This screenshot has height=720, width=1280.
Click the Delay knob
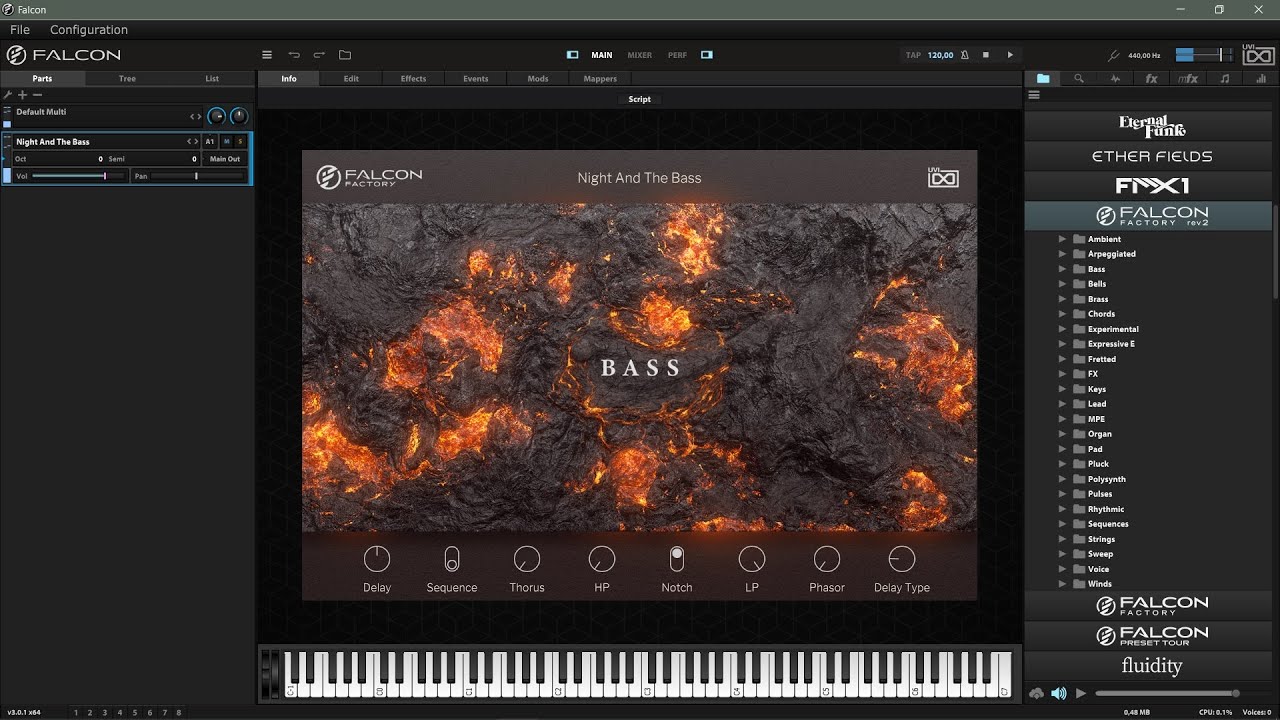(377, 559)
